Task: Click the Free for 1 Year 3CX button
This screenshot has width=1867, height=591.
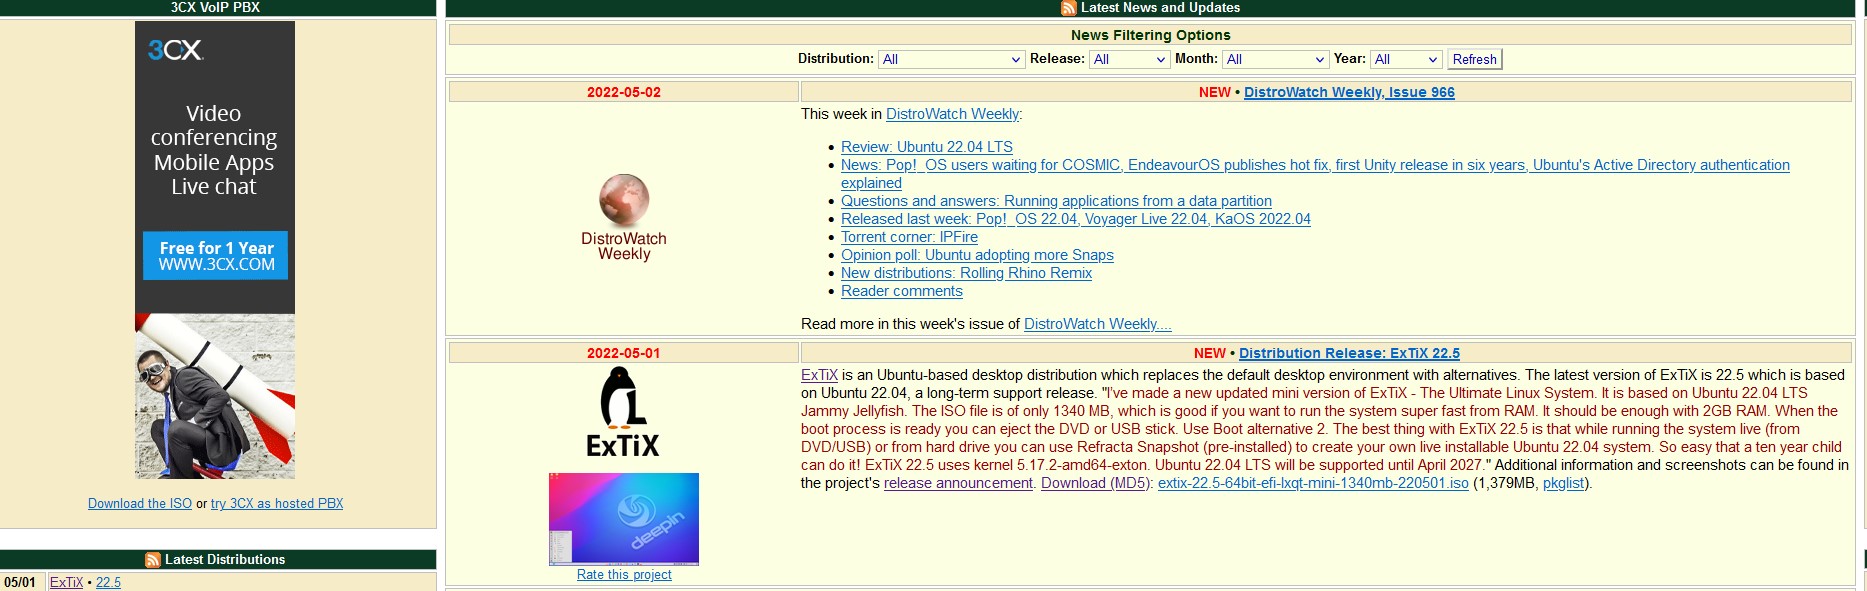Action: (216, 256)
